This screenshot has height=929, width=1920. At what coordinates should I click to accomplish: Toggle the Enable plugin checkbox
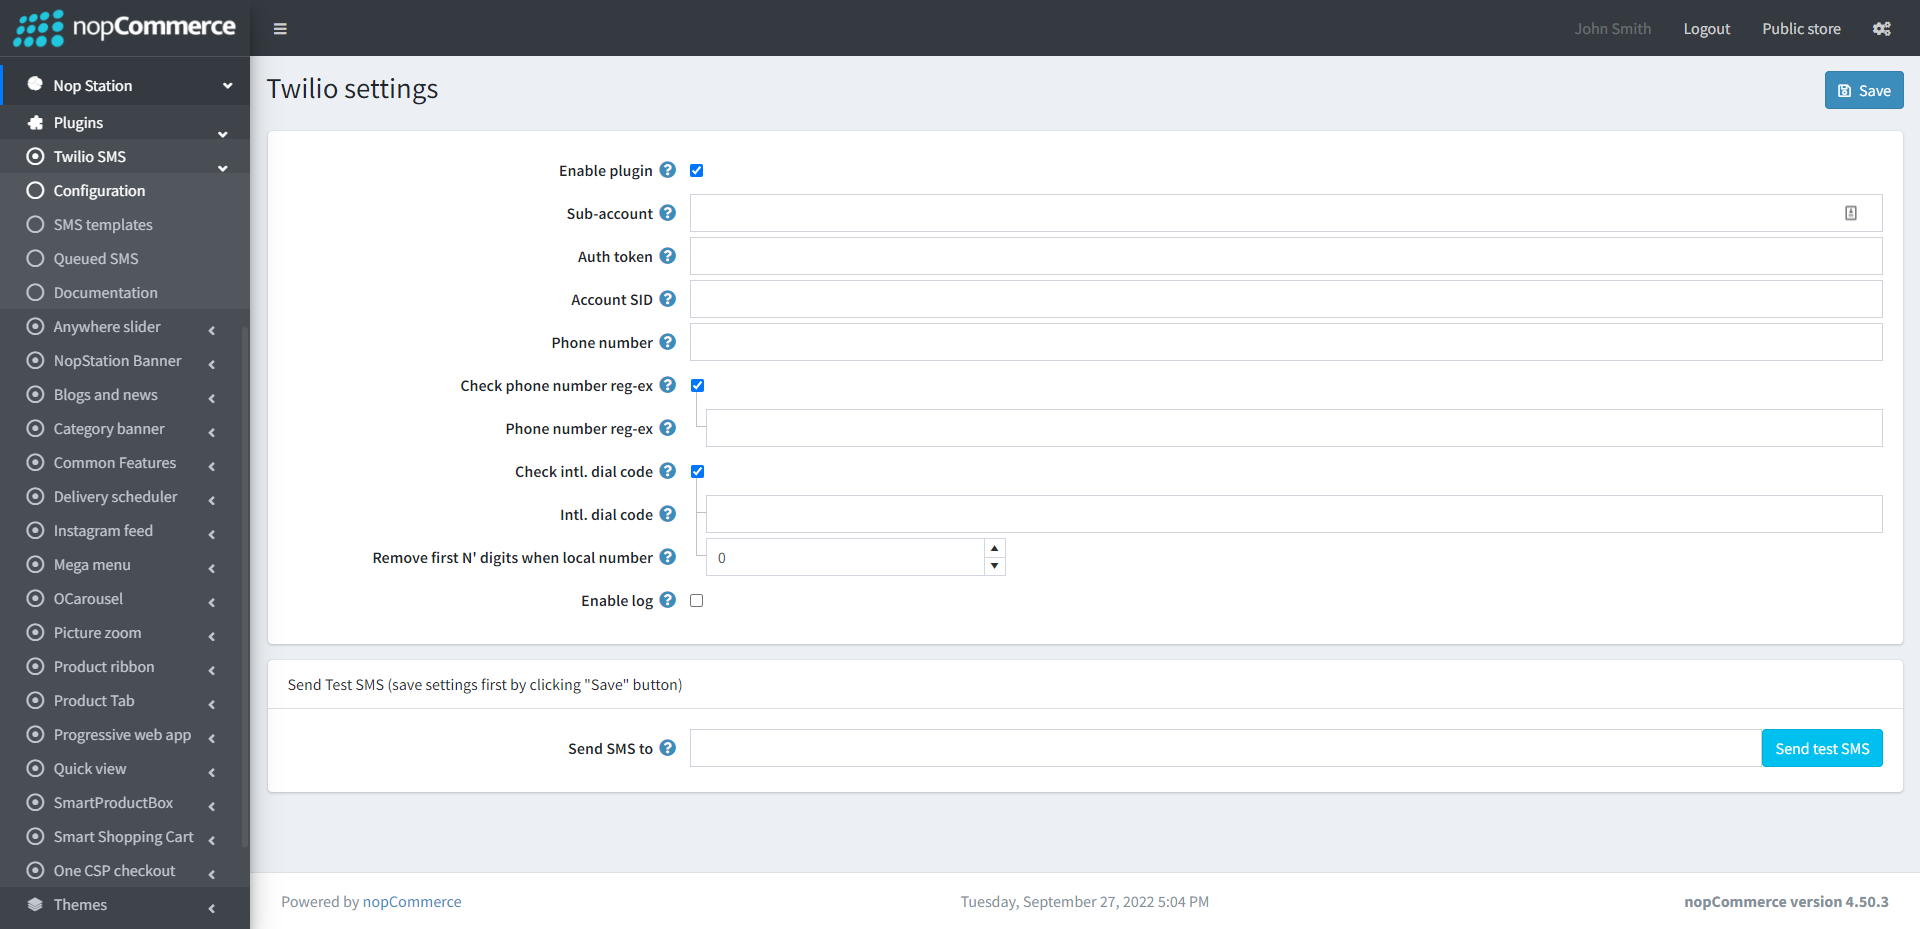coord(697,171)
